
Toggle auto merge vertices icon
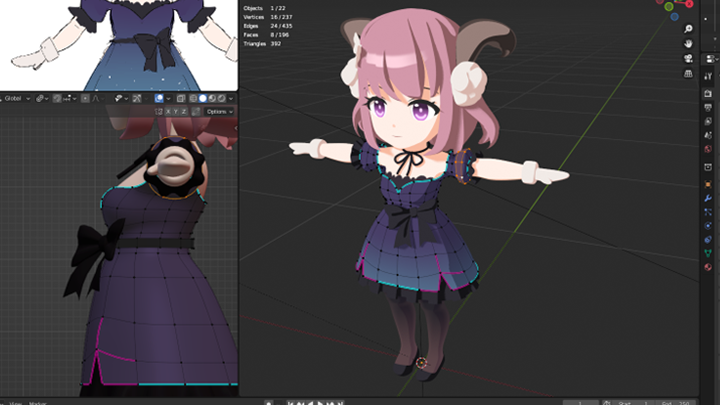pos(196,112)
